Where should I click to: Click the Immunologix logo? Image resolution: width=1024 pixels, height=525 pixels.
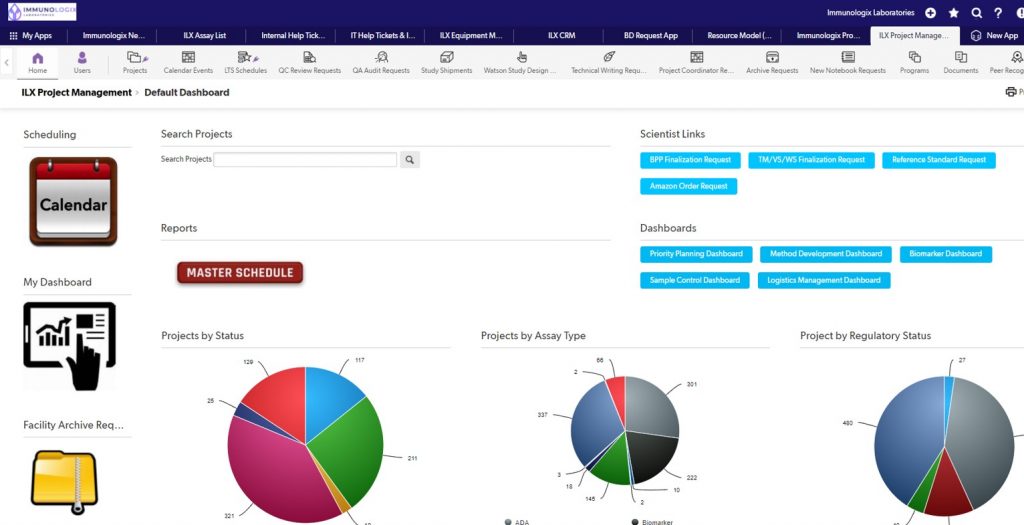coord(42,12)
